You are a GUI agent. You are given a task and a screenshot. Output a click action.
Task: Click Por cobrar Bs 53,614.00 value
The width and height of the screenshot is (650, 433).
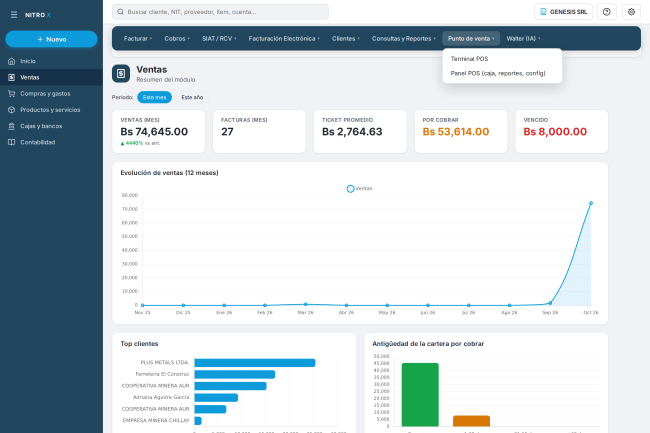click(456, 132)
